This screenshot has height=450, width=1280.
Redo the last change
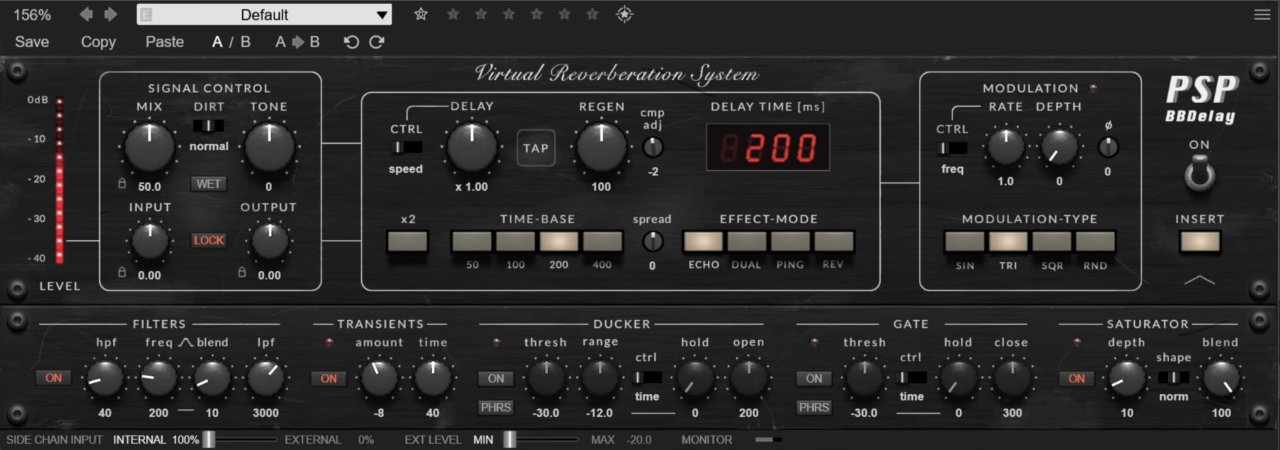376,42
